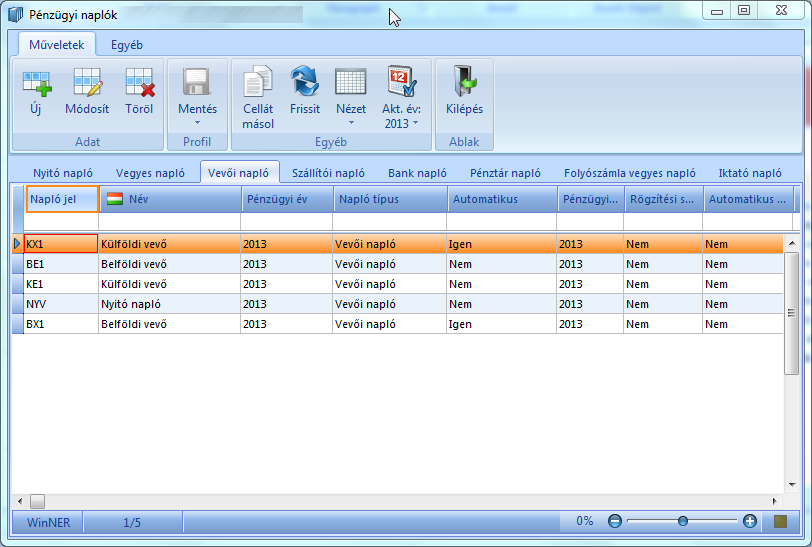Select the BX1 row cell

click(x=61, y=324)
